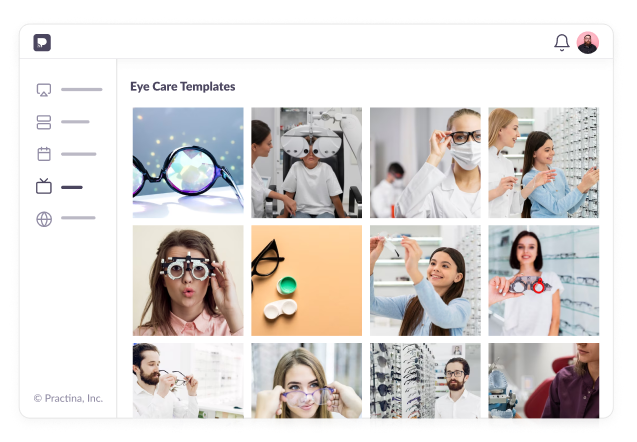
Task: Select the colorful glasses template thumbnail
Action: coord(188,162)
